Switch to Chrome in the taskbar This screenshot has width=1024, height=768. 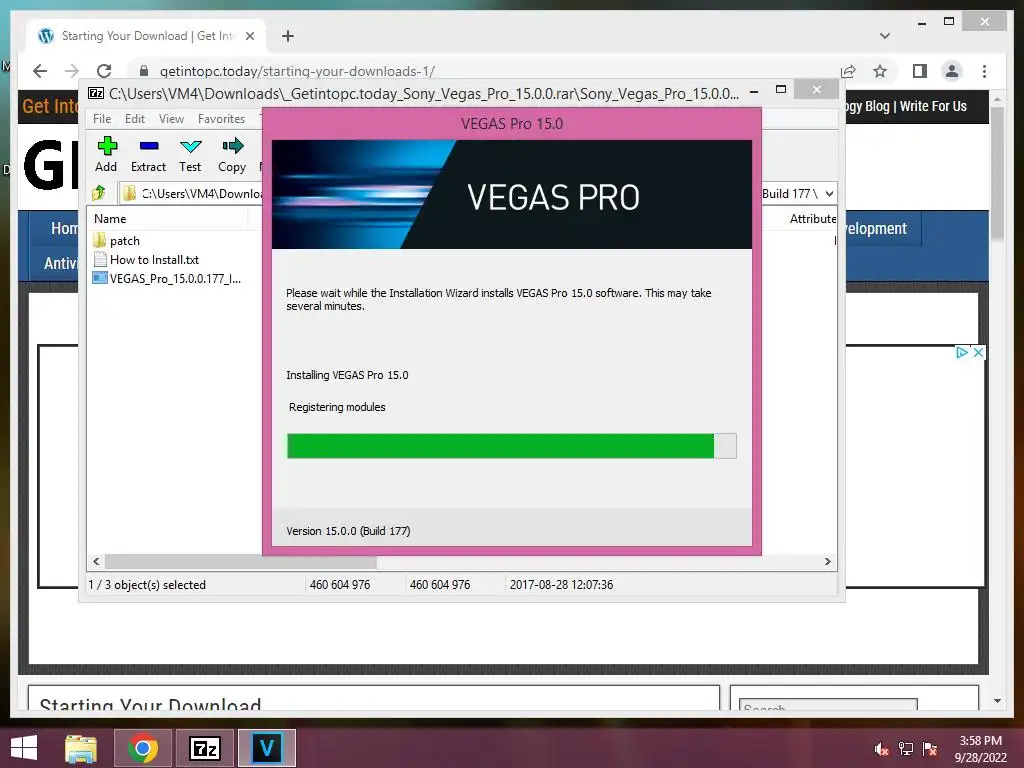[x=143, y=748]
